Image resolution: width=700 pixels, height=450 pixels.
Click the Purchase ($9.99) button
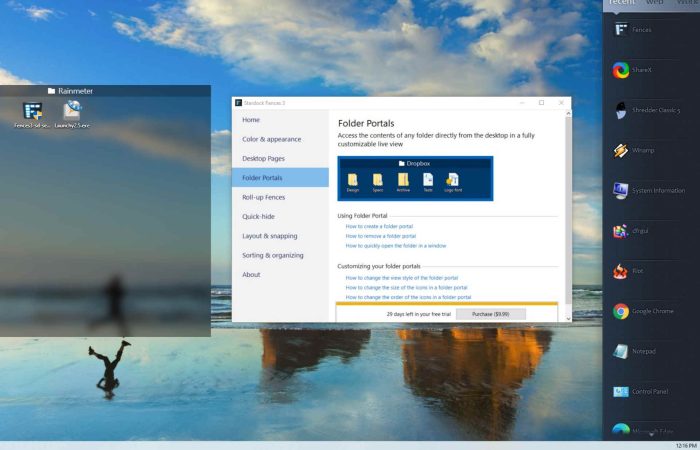tap(491, 314)
